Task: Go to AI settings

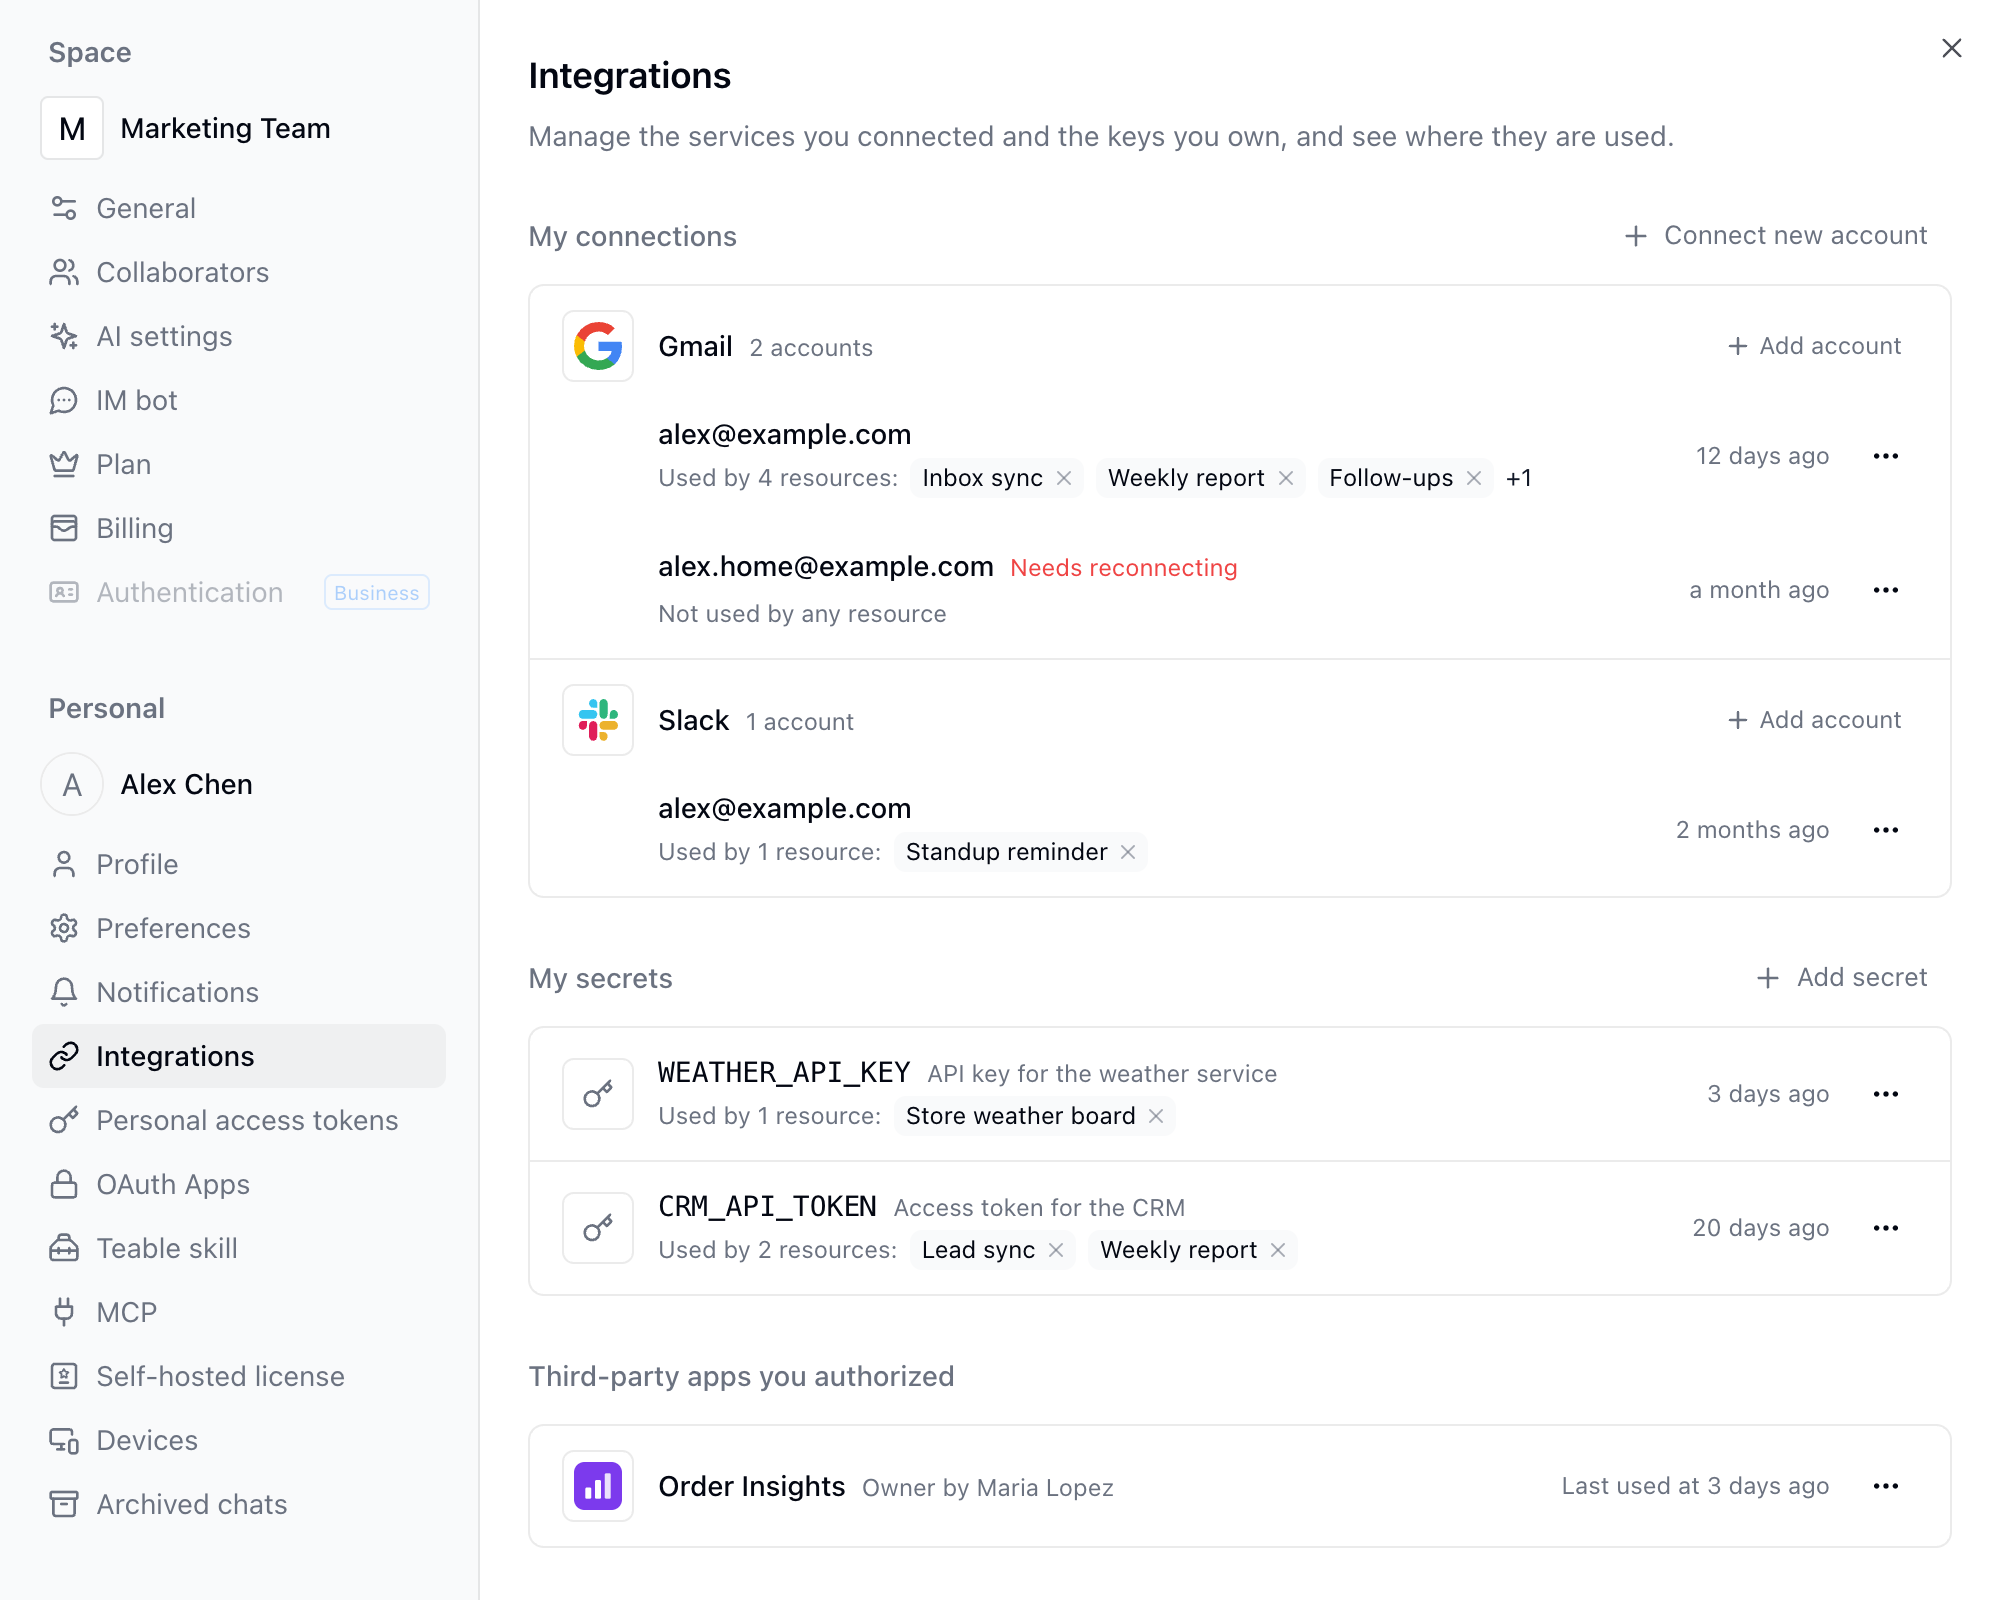Action: [239, 336]
